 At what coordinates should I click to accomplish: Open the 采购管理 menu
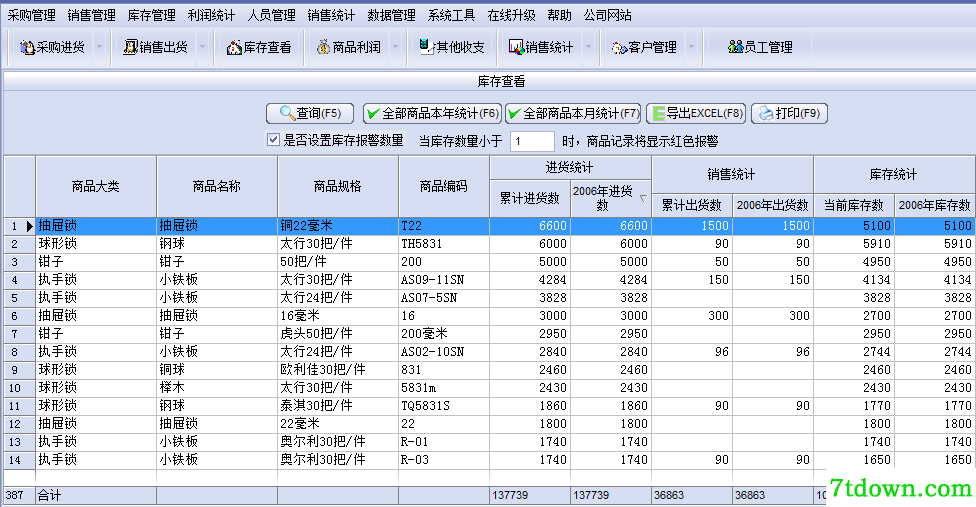31,15
